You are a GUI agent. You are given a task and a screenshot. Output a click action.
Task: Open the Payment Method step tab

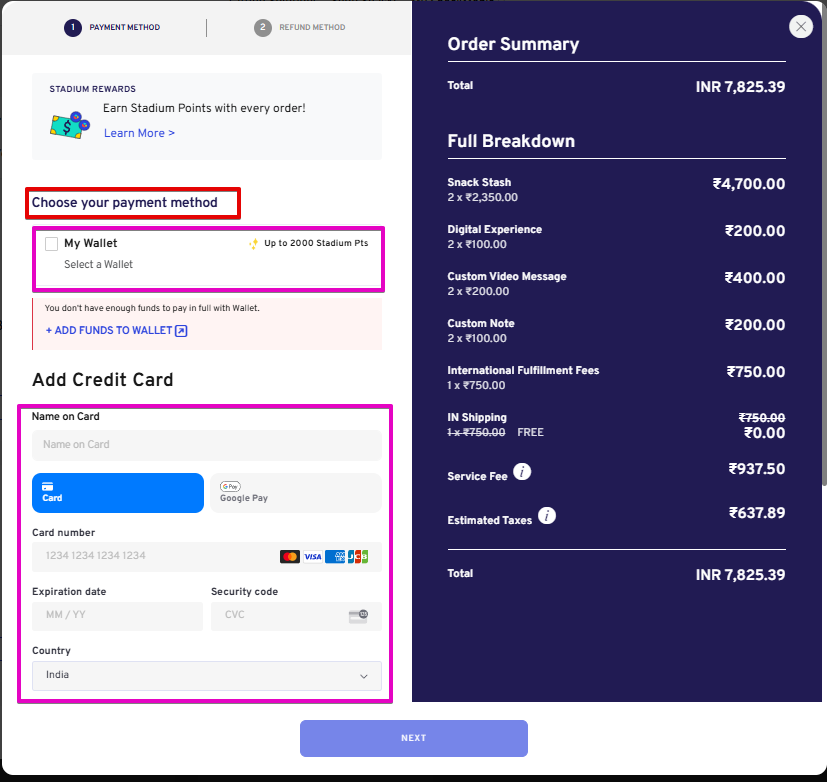click(x=112, y=27)
